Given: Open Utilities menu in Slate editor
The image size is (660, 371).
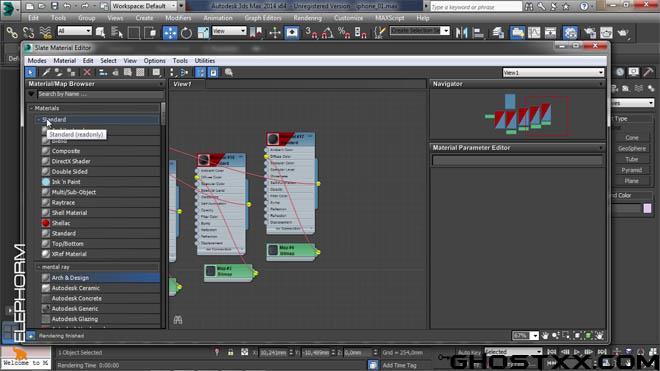Looking at the screenshot, I should (x=205, y=61).
